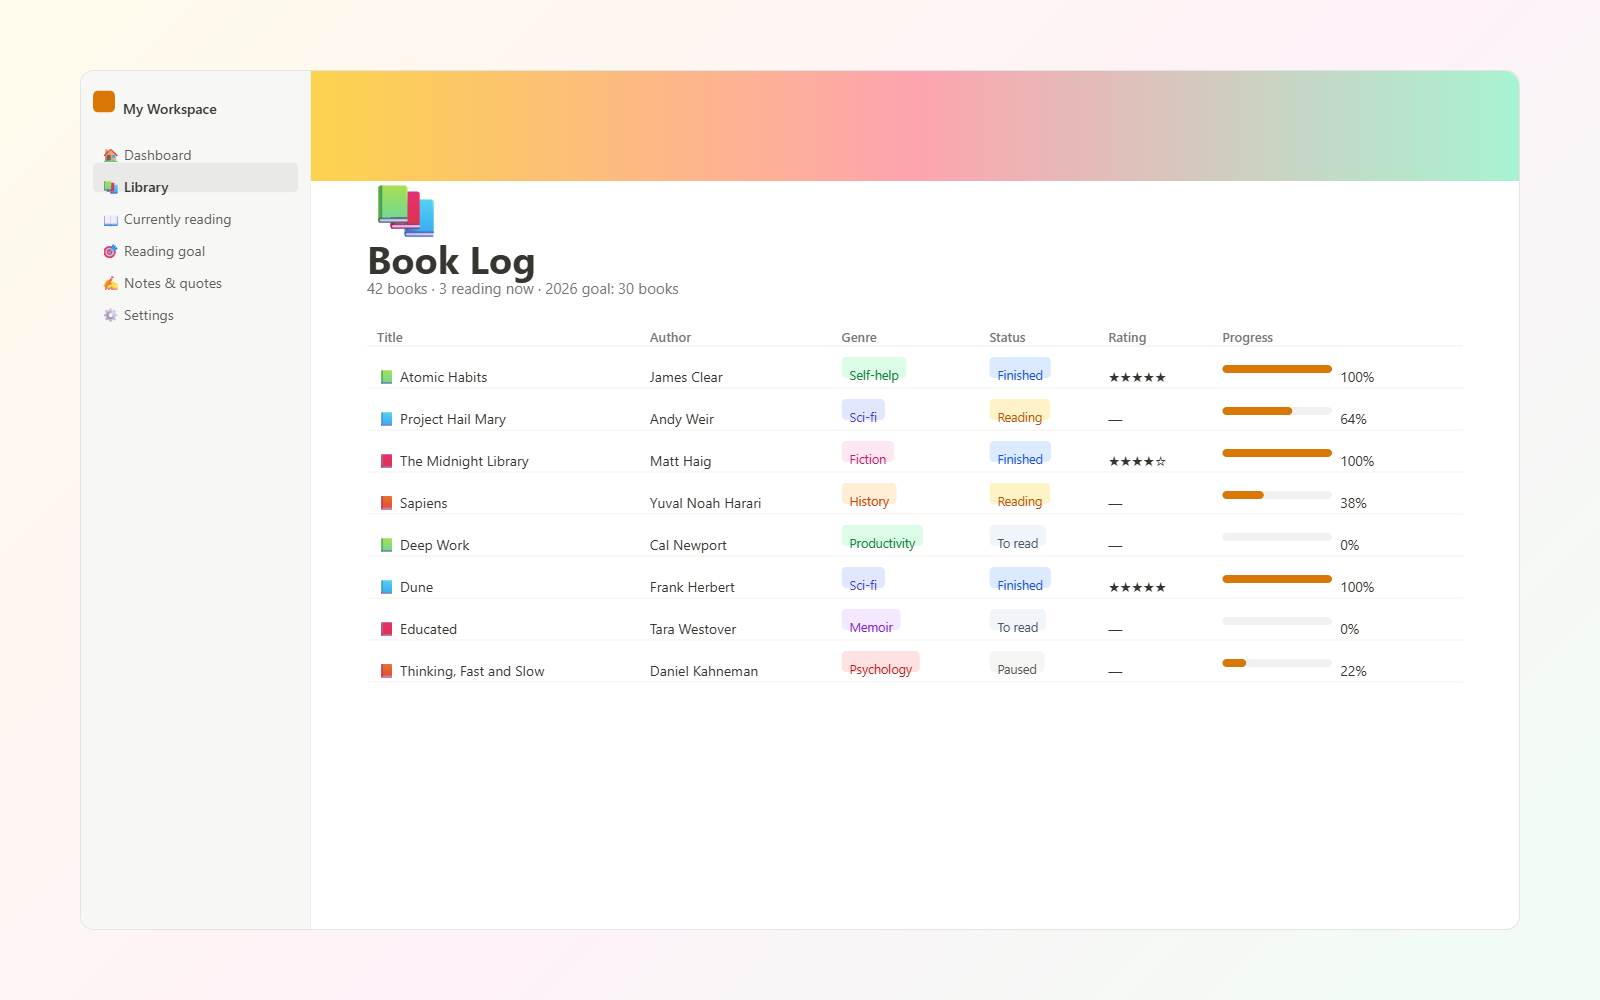Screen dimensions: 1600x1000
Task: Click the blue book icon for Dune
Action: pyautogui.click(x=386, y=587)
